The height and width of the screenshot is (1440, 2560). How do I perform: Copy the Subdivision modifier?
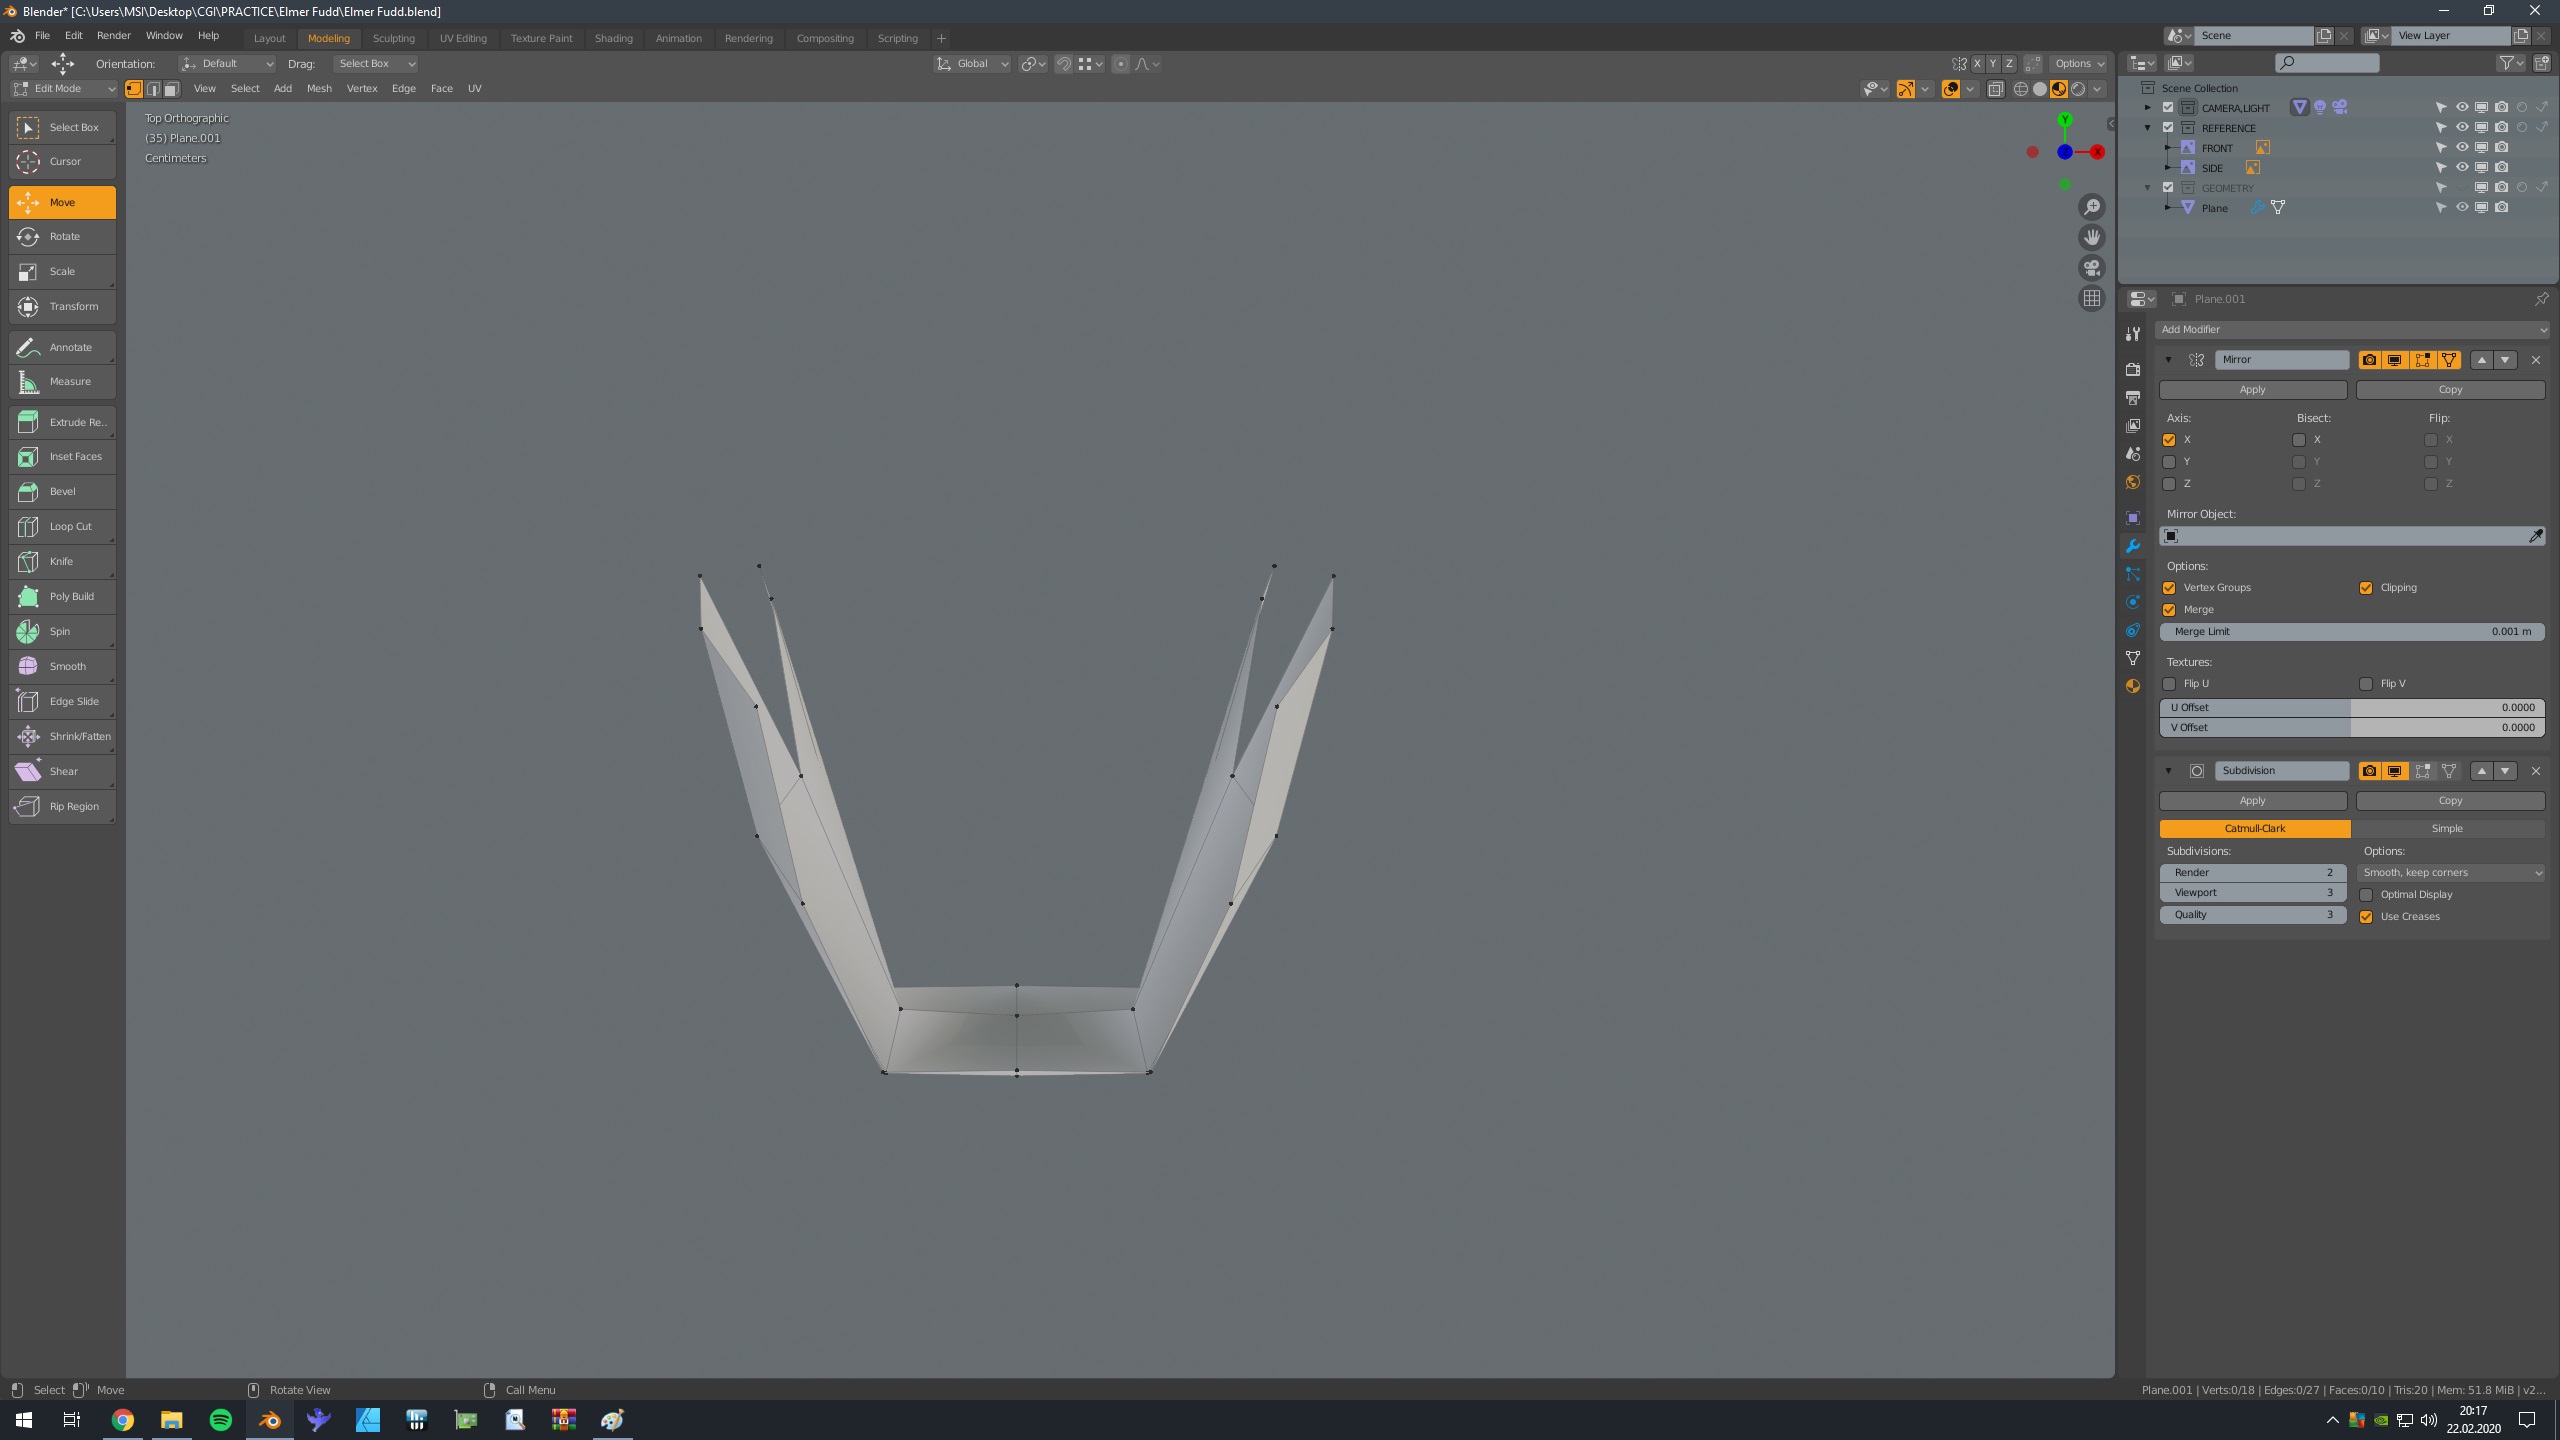[x=2450, y=801]
